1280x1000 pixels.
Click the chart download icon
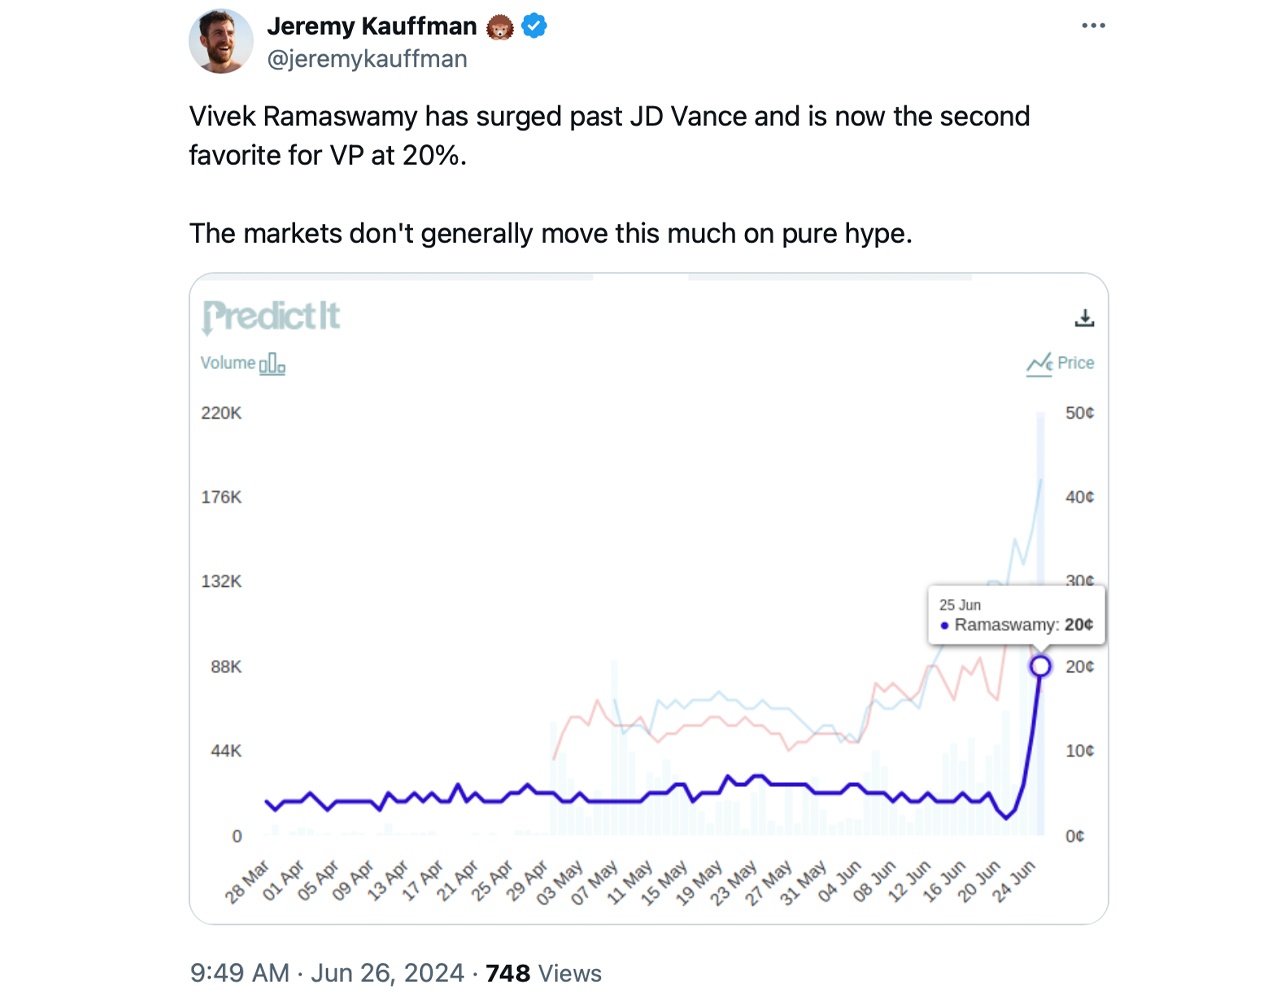pyautogui.click(x=1085, y=318)
